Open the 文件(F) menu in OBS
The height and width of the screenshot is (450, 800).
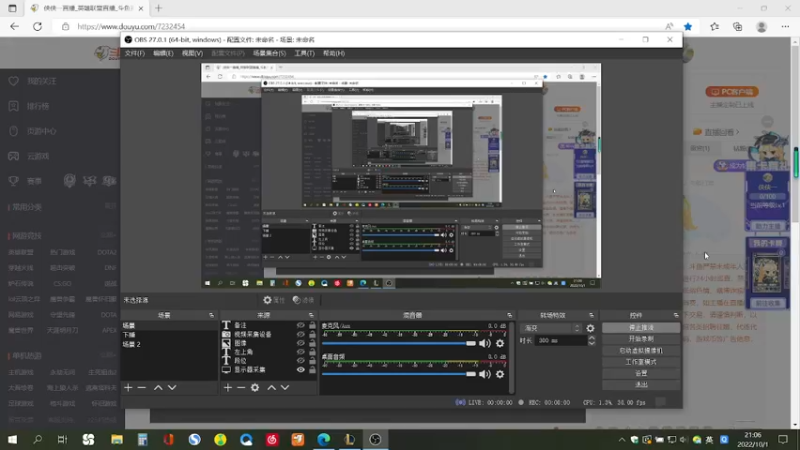(x=135, y=53)
